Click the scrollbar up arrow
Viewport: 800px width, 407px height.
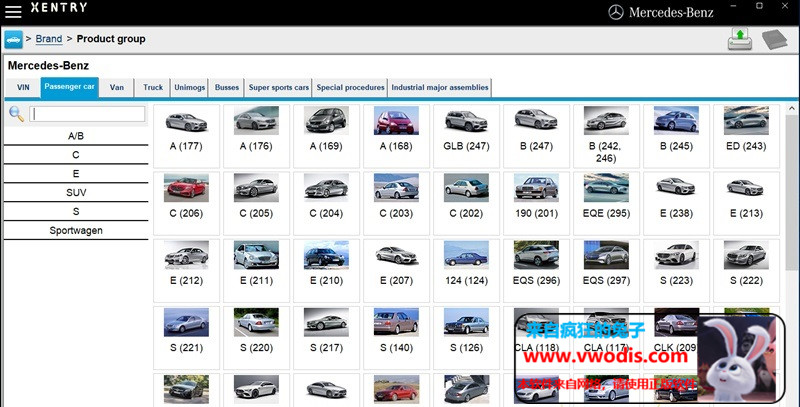[x=792, y=109]
